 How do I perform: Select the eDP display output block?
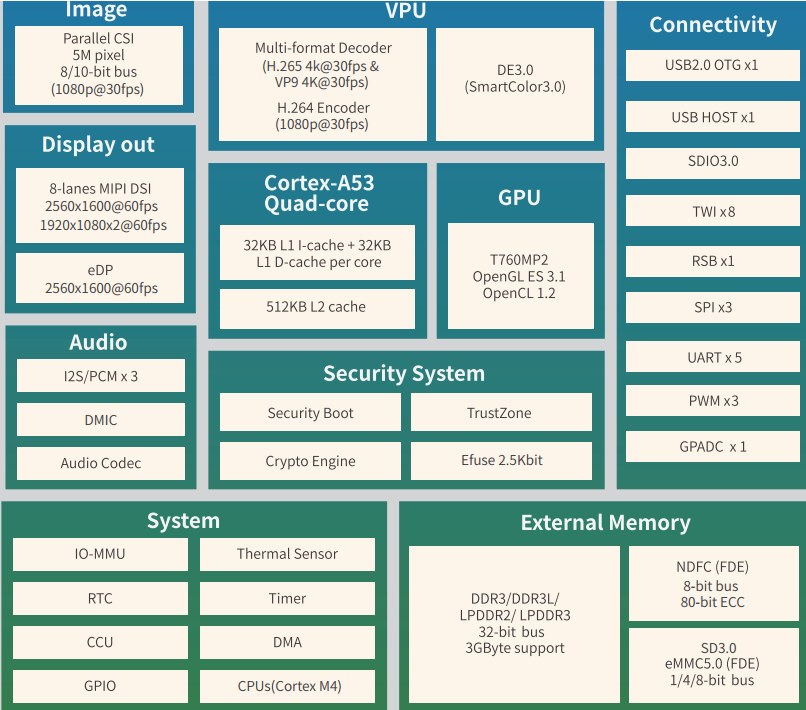point(100,278)
